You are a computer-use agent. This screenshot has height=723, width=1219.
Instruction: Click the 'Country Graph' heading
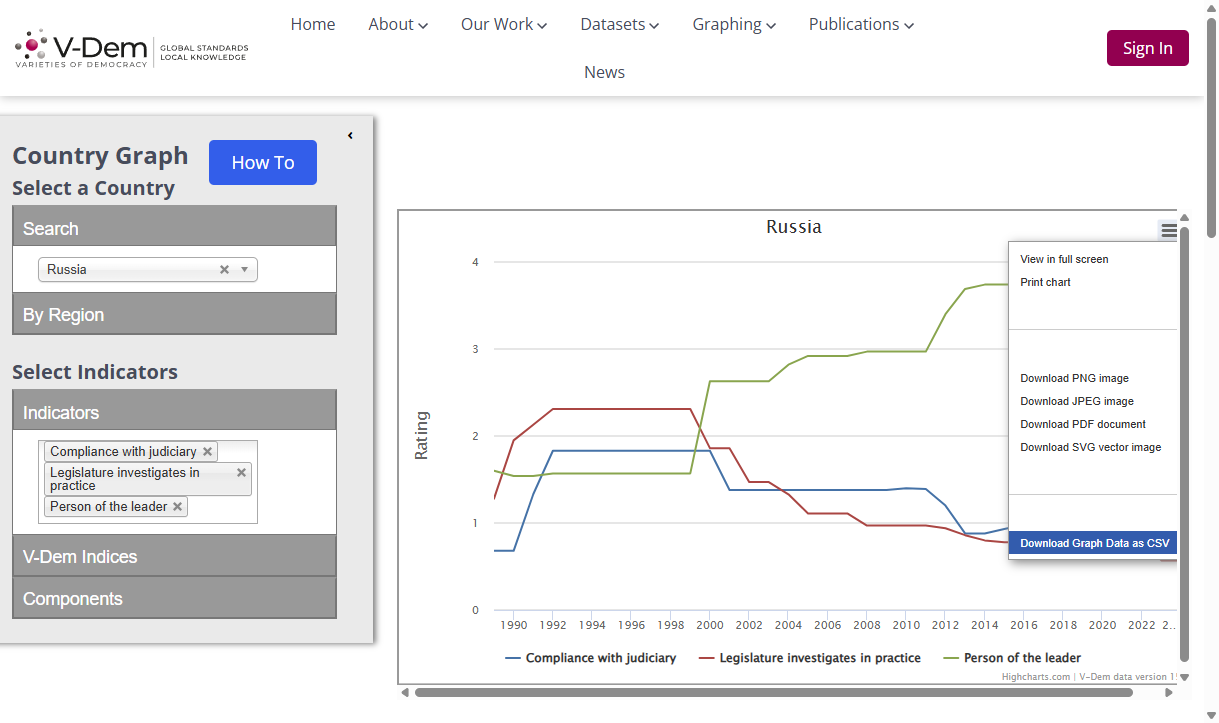click(100, 155)
